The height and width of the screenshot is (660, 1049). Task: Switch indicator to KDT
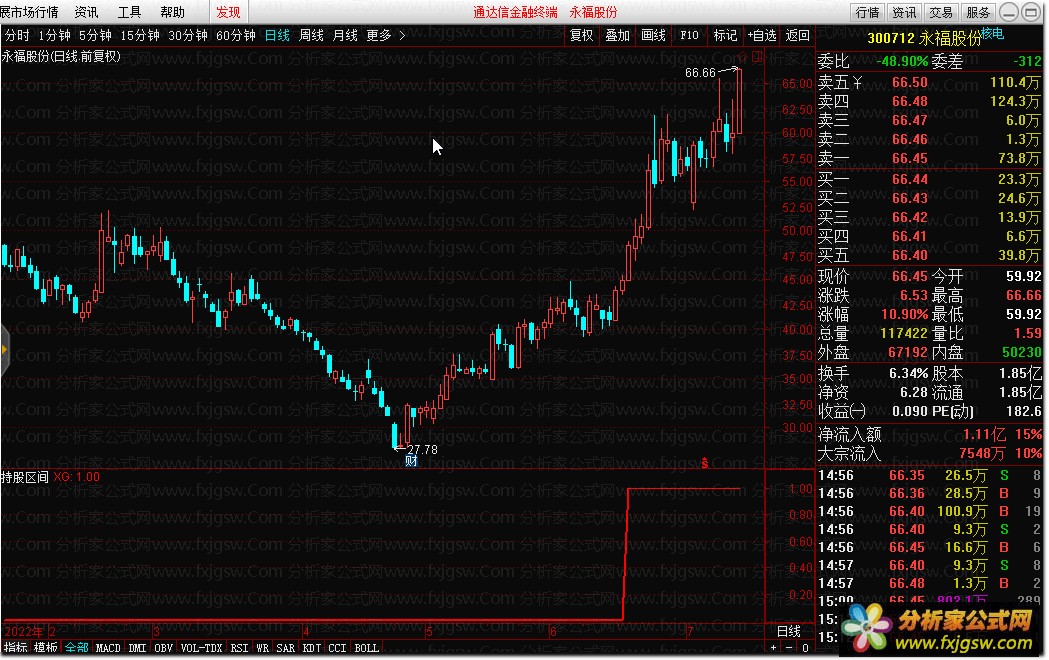[312, 647]
